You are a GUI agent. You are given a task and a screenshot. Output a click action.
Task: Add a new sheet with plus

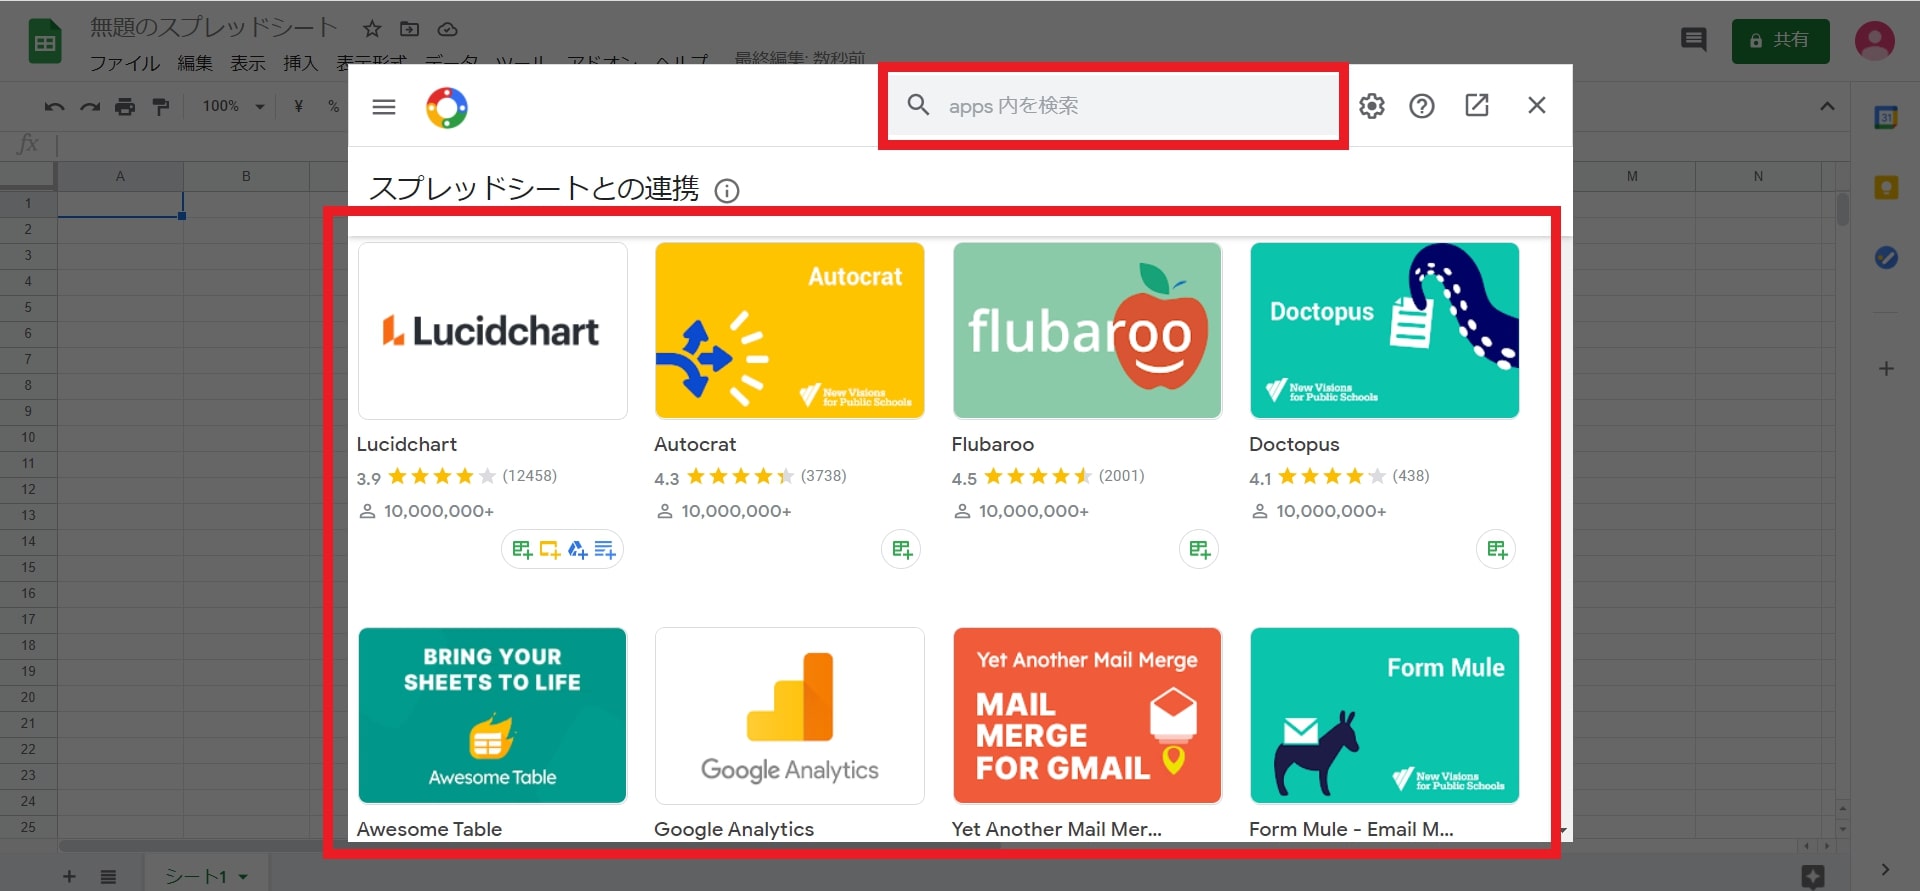coord(69,877)
